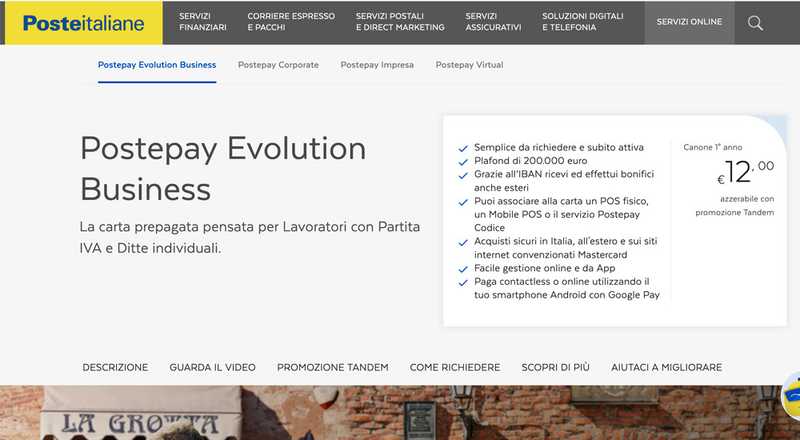Viewport: 800px width, 440px height.
Task: Switch to the Postepay Impresa tab
Action: (x=377, y=65)
